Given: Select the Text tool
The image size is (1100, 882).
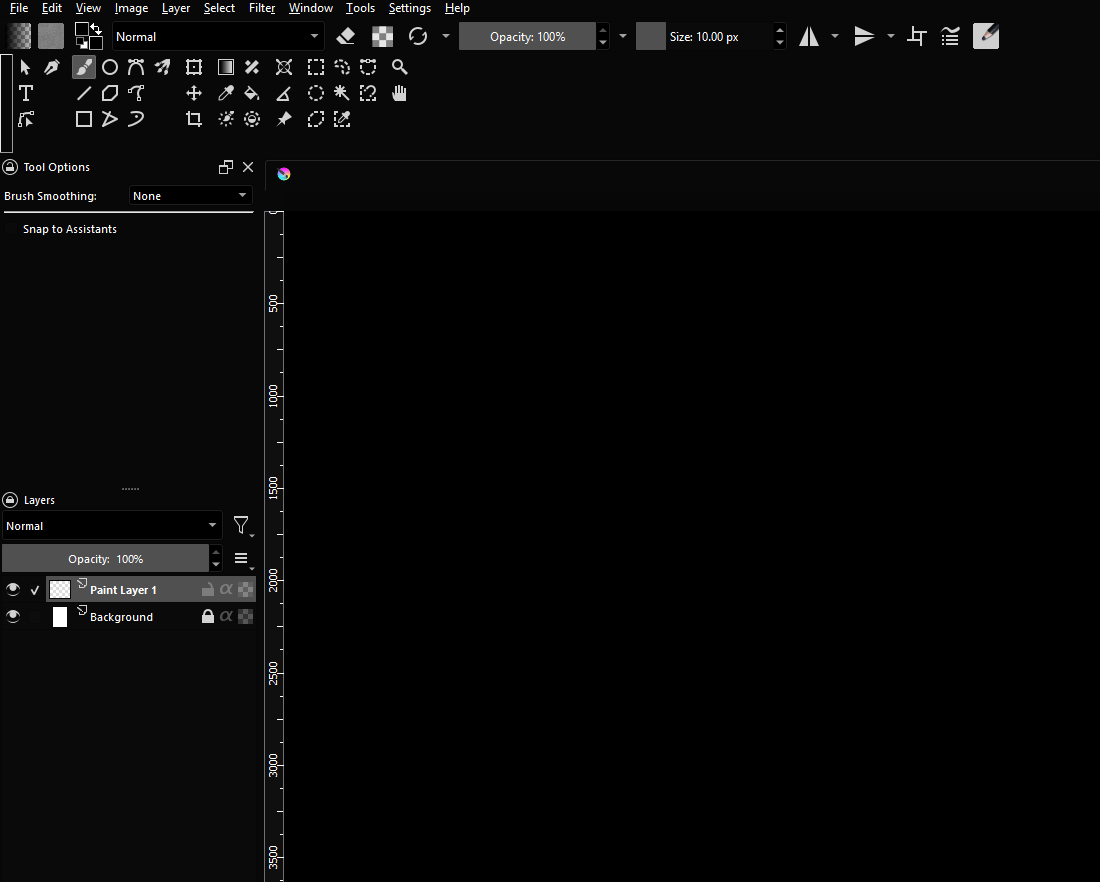Looking at the screenshot, I should click(x=26, y=93).
